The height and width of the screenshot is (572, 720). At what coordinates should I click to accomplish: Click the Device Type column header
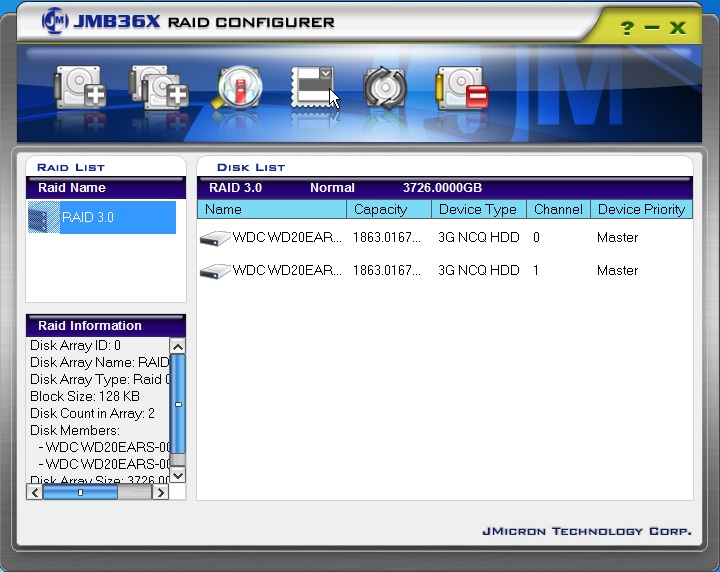479,209
